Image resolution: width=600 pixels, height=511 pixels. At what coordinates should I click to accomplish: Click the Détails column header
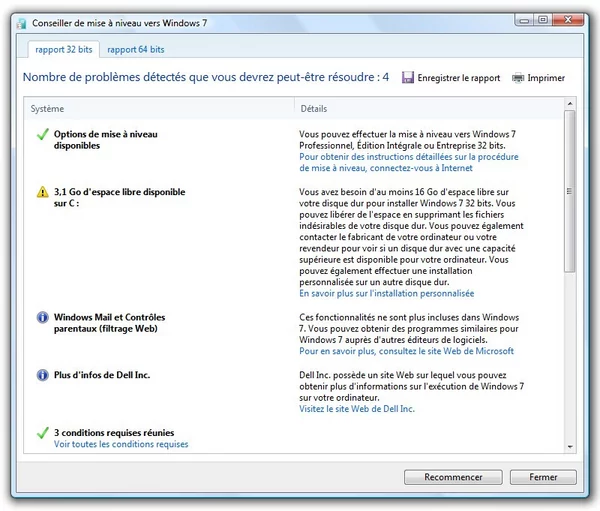coord(429,109)
